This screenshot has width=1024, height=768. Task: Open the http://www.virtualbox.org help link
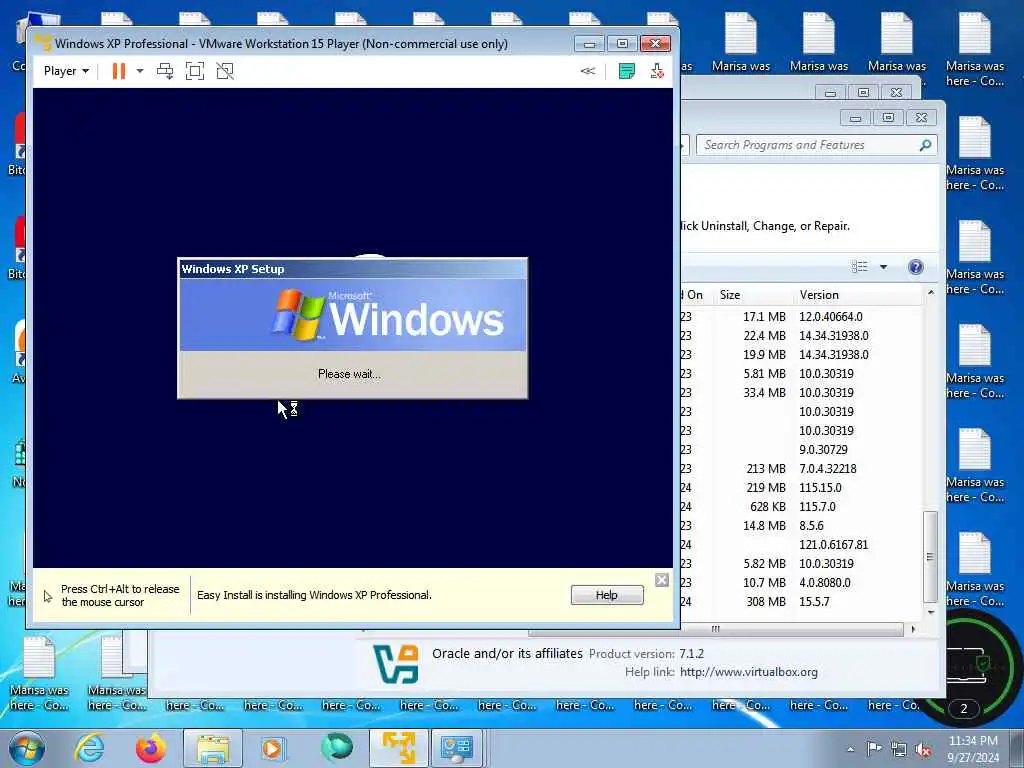(748, 672)
